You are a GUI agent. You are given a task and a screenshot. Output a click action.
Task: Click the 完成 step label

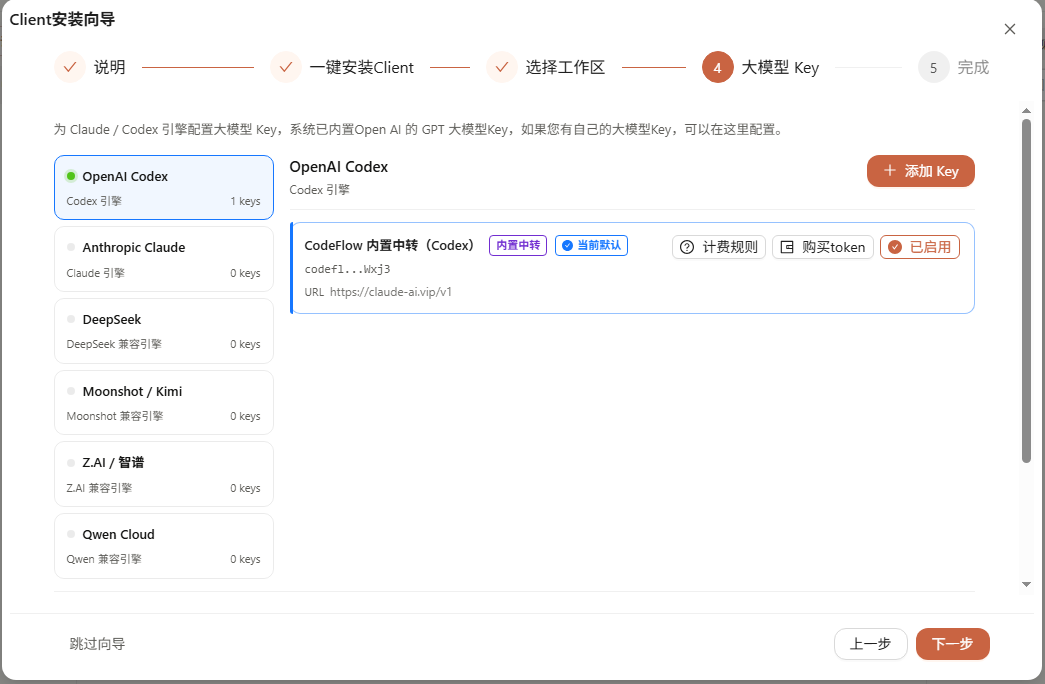coord(973,67)
